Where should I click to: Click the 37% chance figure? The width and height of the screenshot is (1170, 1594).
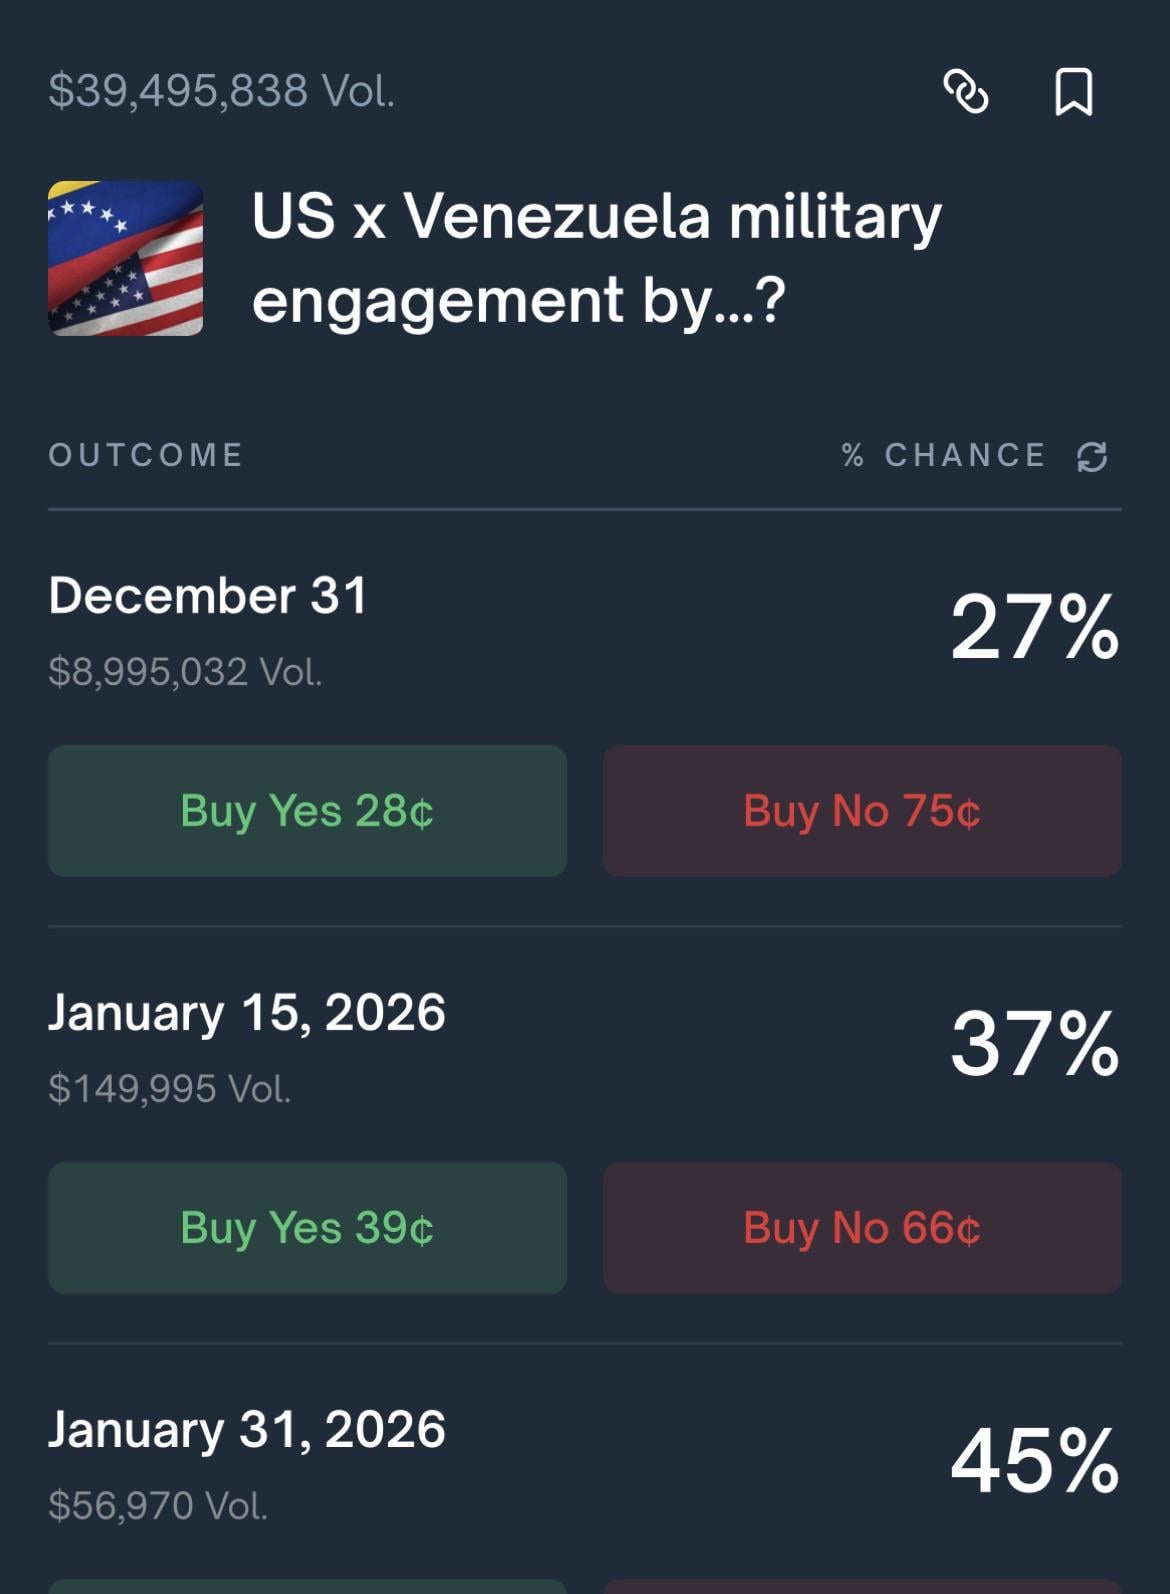[1034, 1045]
